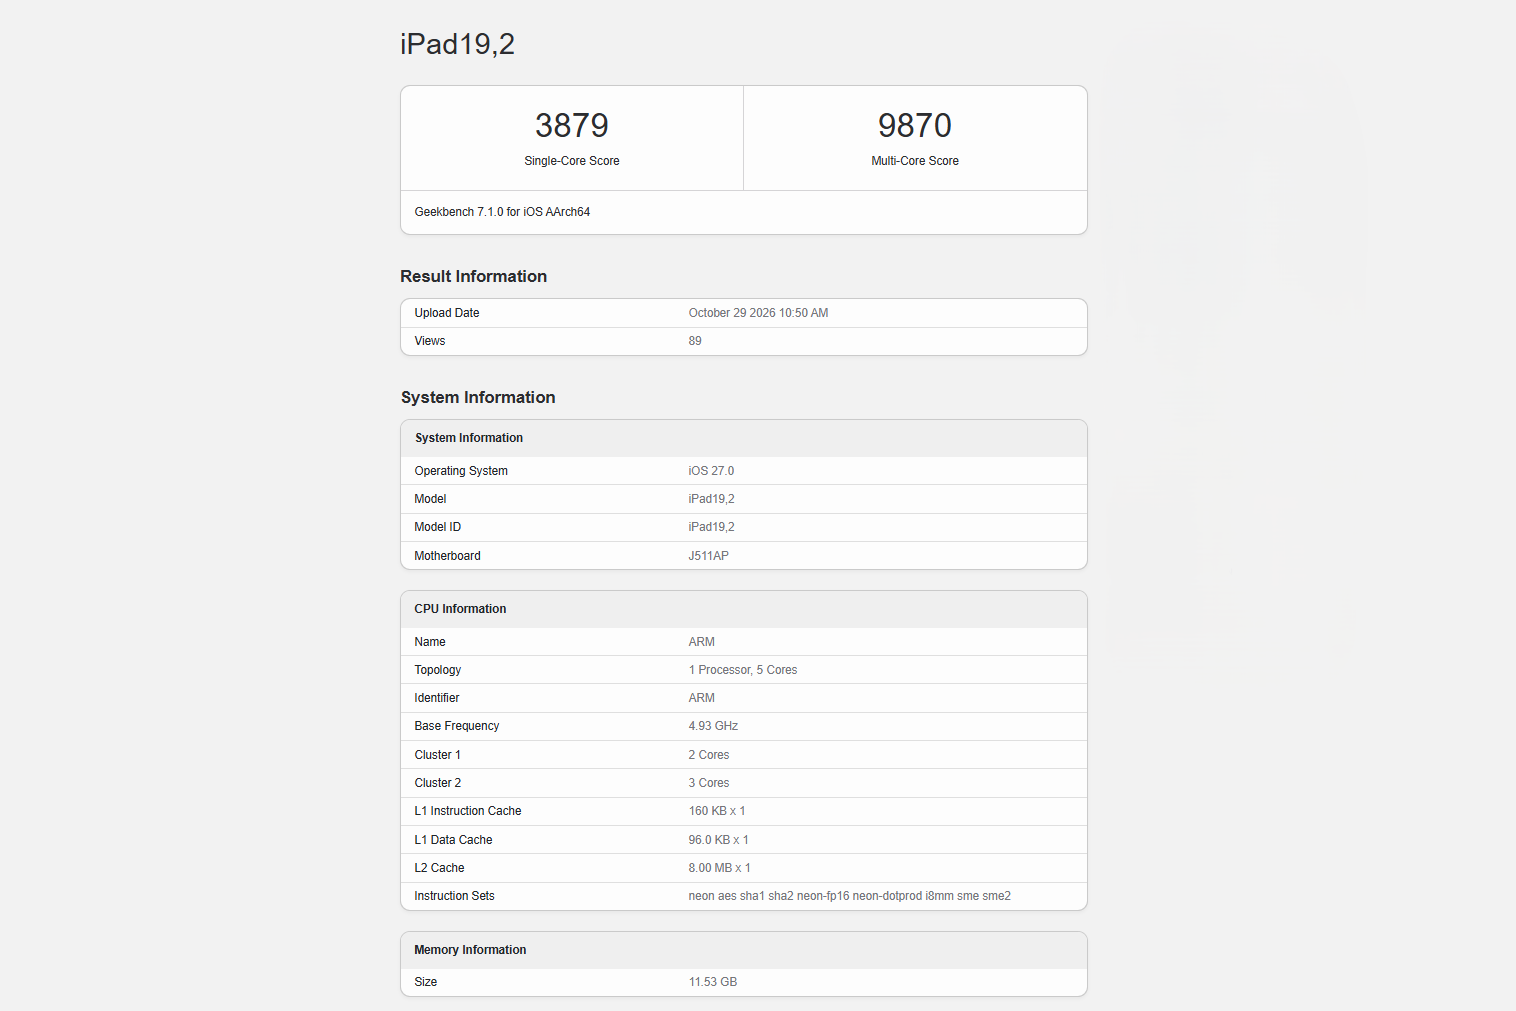
Task: Click Geekbench 7.1.0 for iOS AArch64 text
Action: tap(502, 212)
